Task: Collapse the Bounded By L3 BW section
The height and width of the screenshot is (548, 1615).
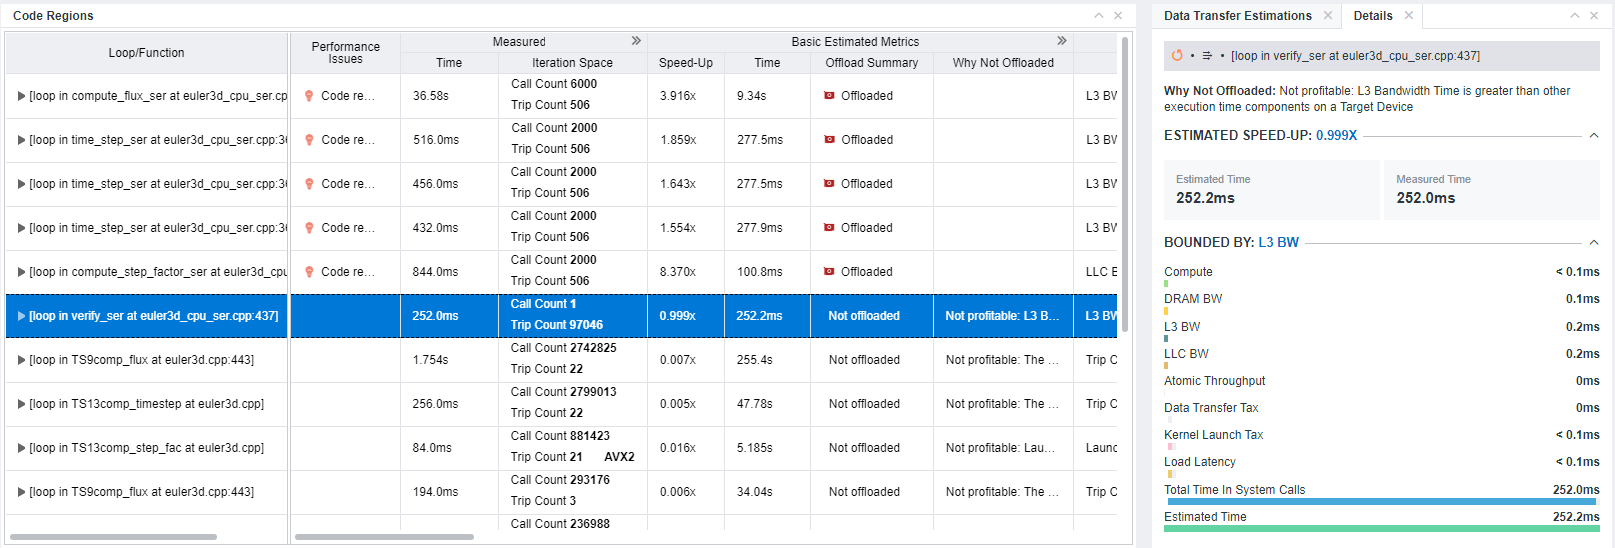Action: click(1594, 243)
